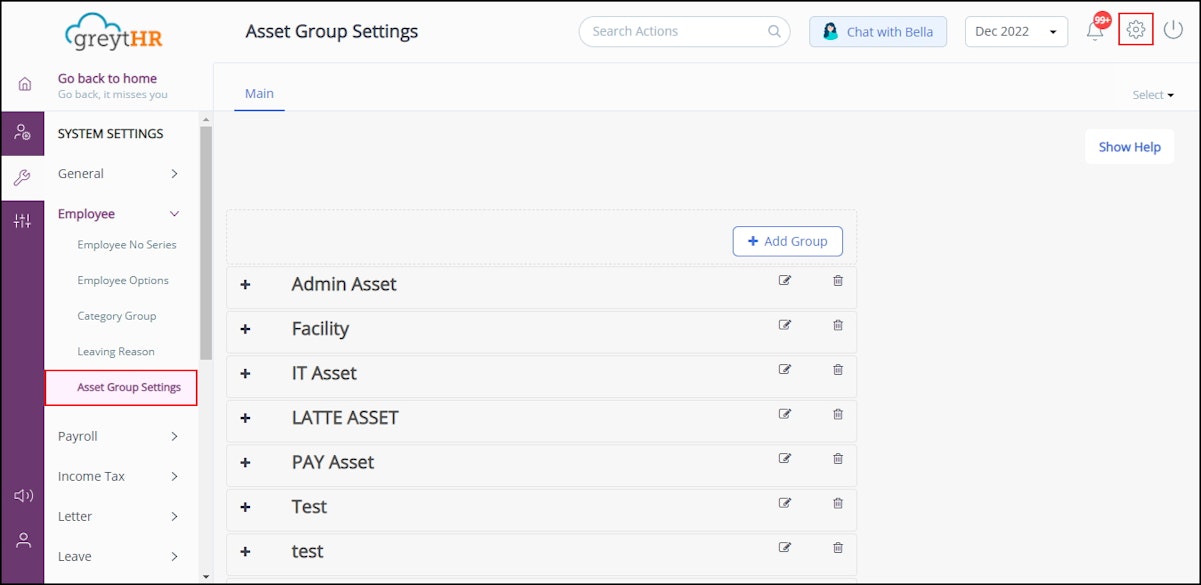Type in the Search Actions field
This screenshot has width=1201, height=585.
pyautogui.click(x=676, y=31)
